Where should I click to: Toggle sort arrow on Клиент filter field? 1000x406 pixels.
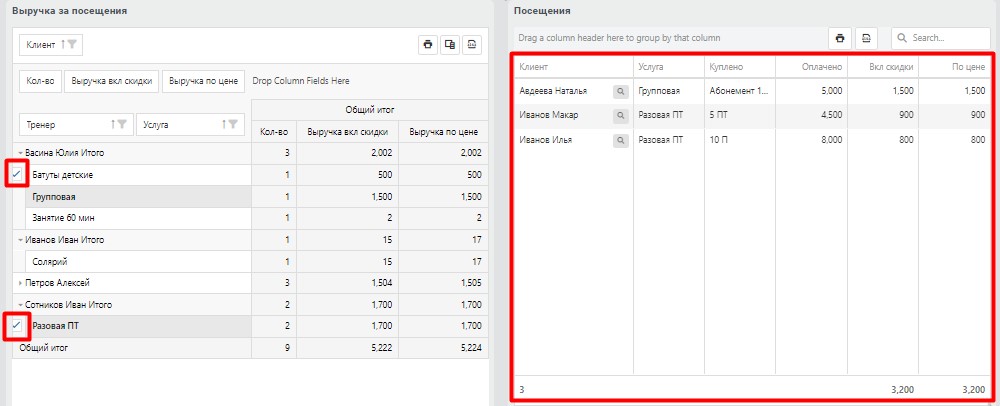point(62,45)
